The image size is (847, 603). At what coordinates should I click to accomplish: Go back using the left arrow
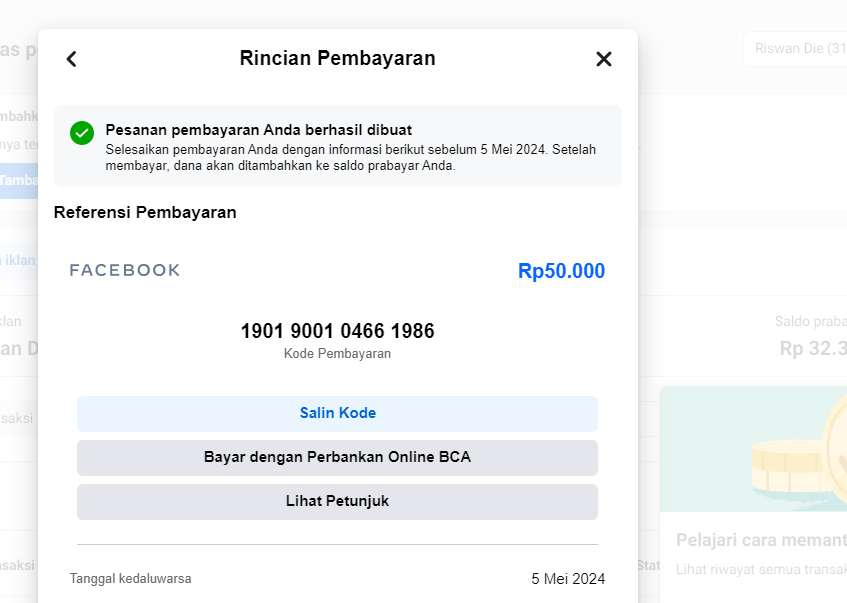click(71, 59)
